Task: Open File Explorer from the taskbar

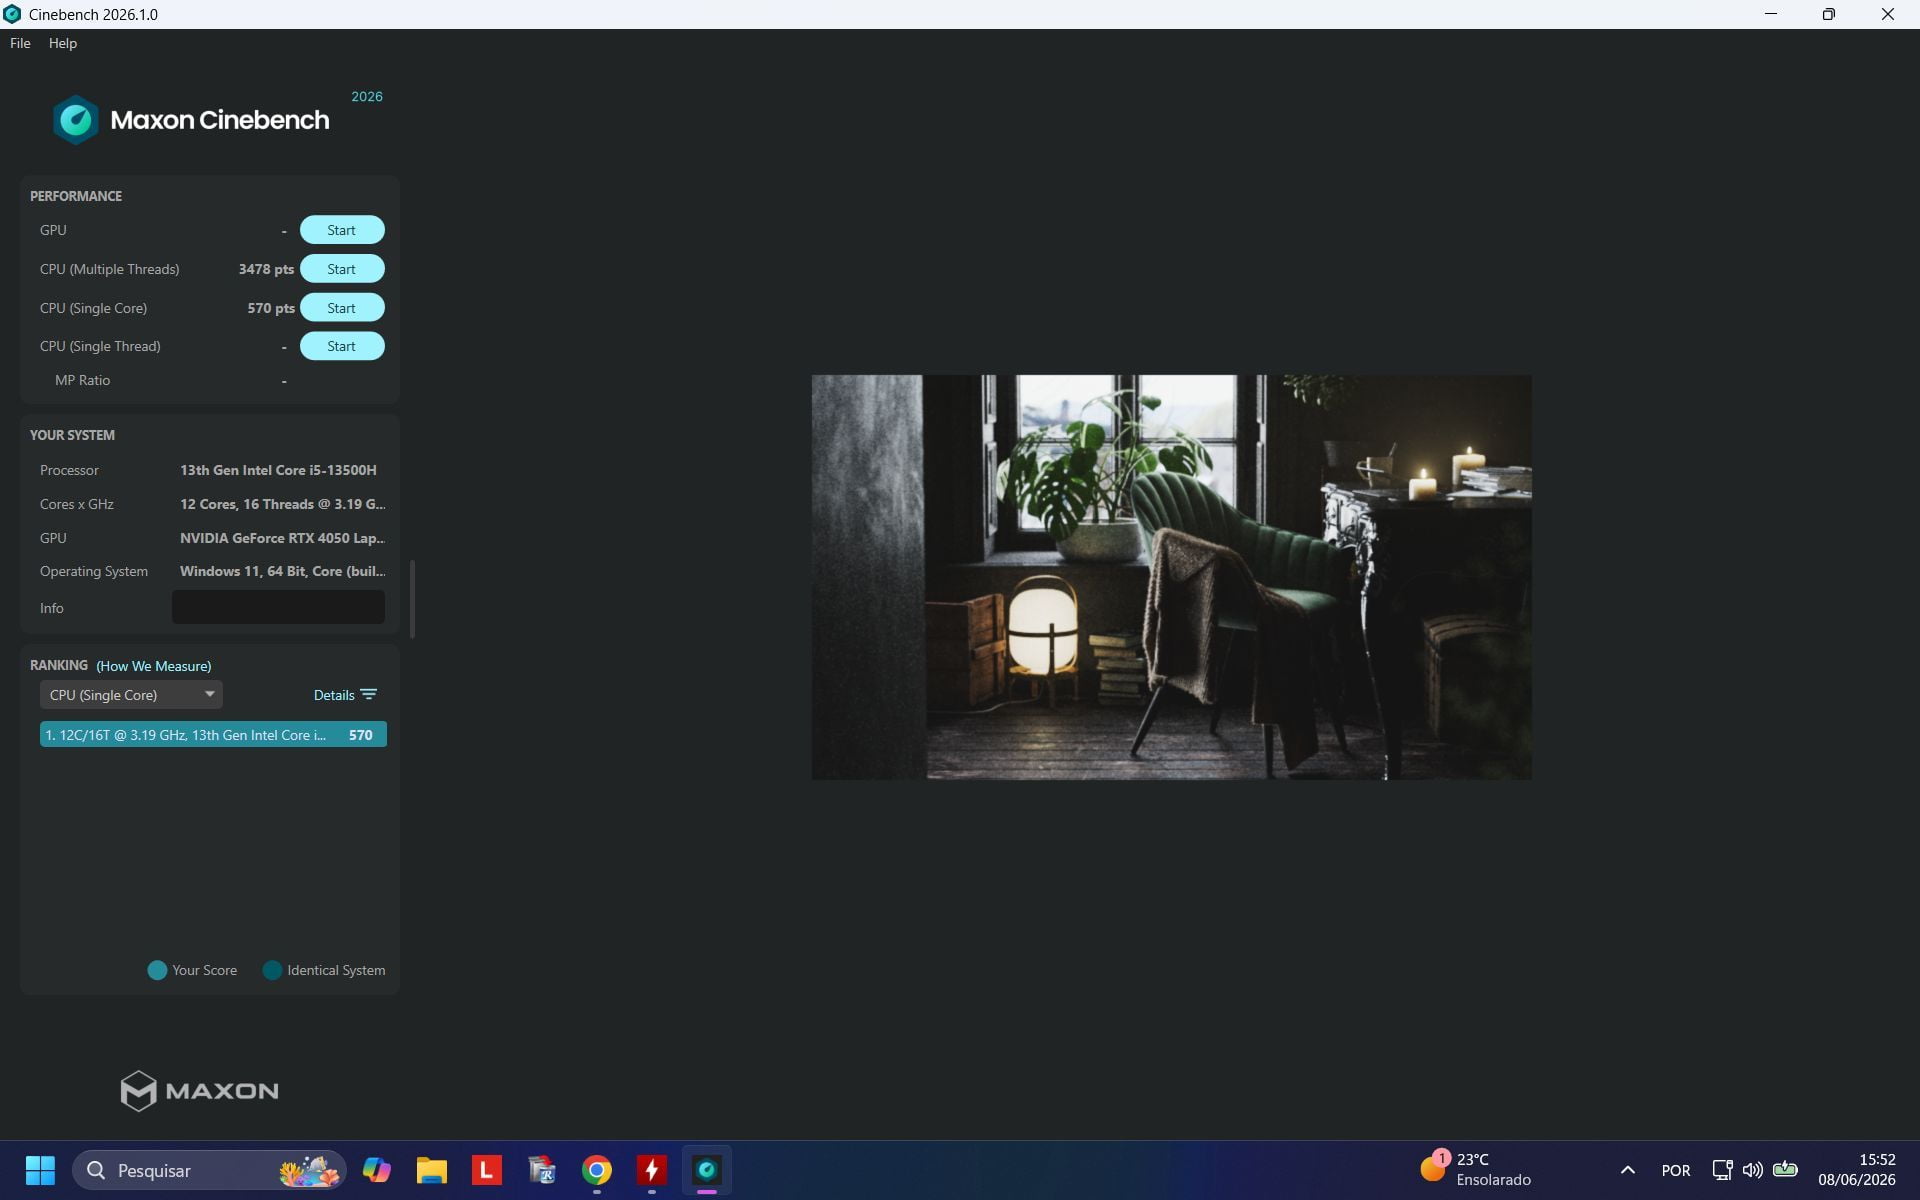Action: click(432, 1170)
